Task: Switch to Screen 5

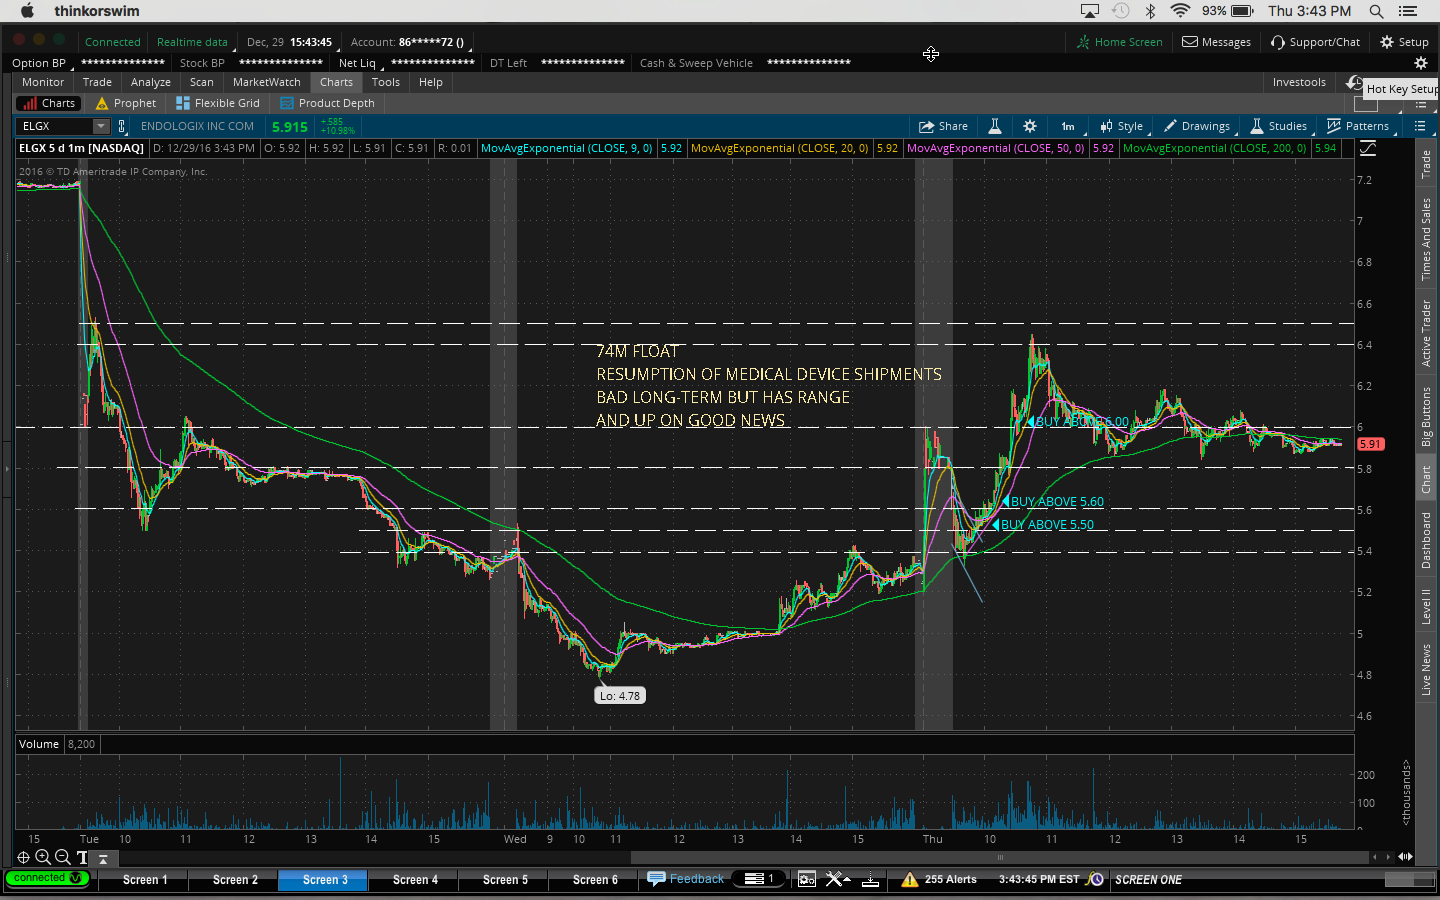Action: tap(505, 880)
